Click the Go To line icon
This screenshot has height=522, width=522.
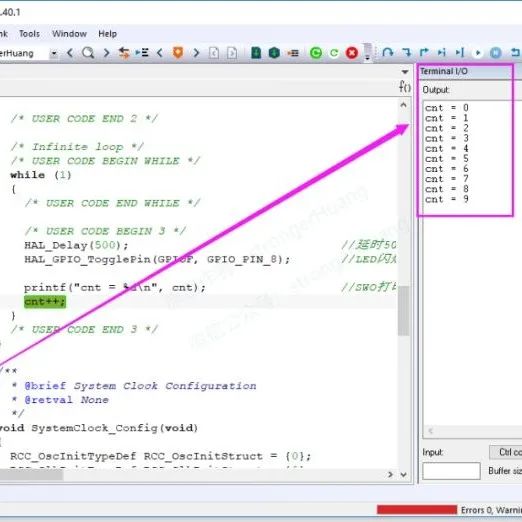point(142,53)
